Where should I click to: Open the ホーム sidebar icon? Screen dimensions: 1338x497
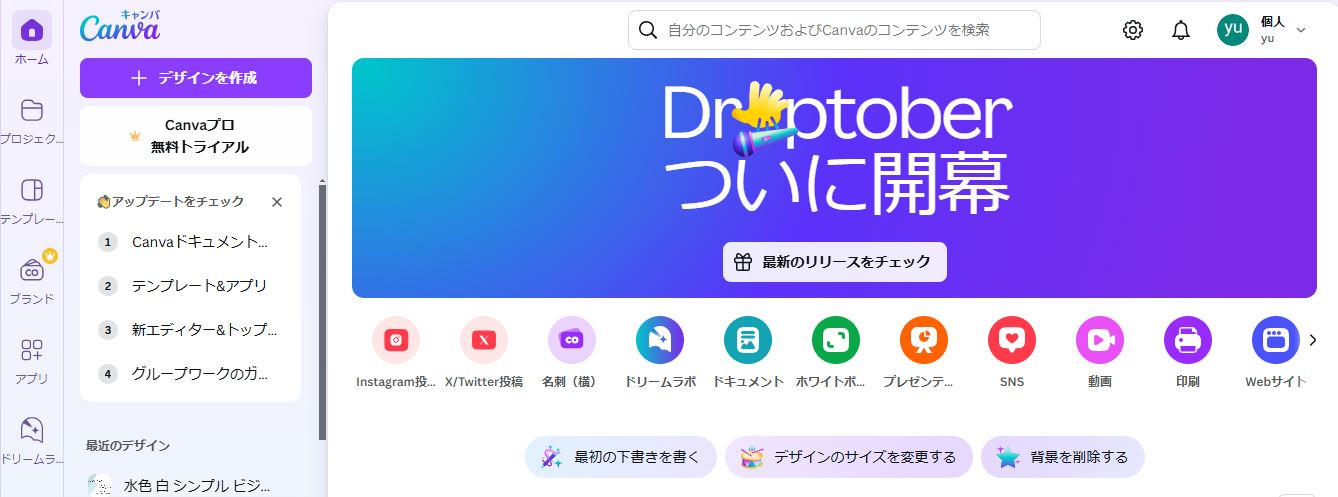32,31
